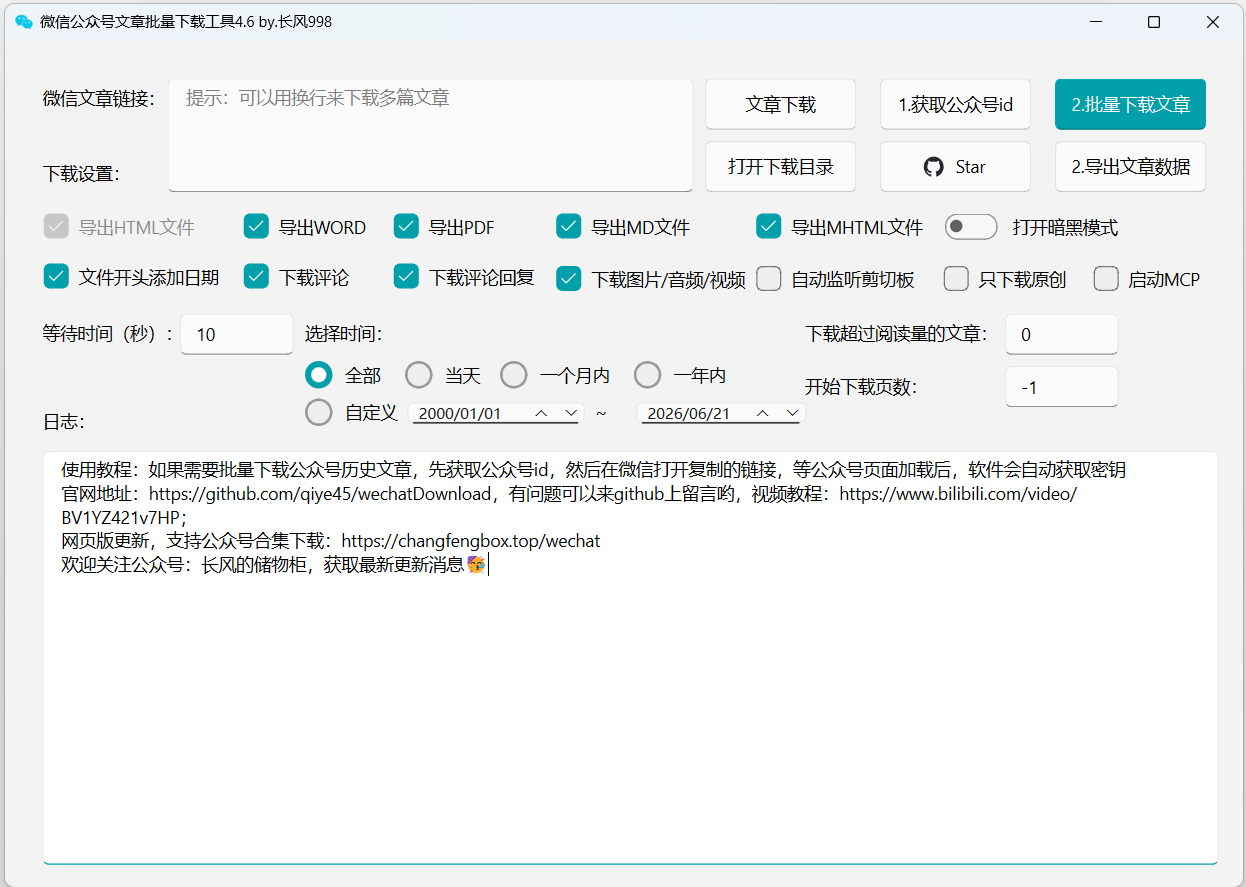The height and width of the screenshot is (887, 1246).
Task: Uncheck 下载评论回复 checkbox
Action: click(406, 277)
